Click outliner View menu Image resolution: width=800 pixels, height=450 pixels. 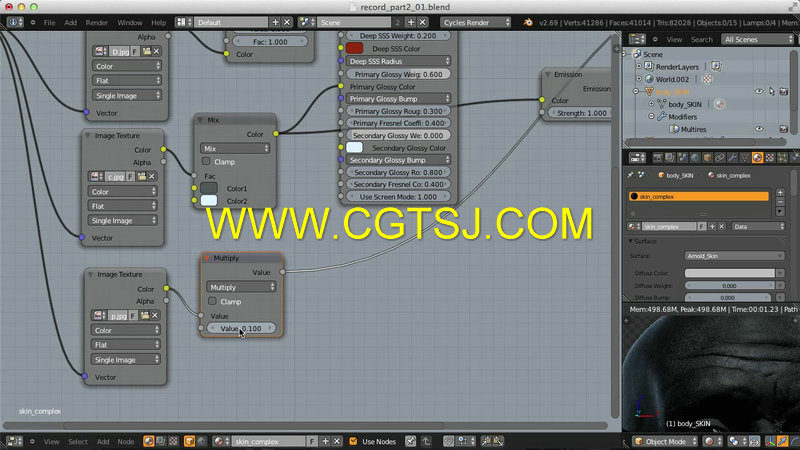674,39
